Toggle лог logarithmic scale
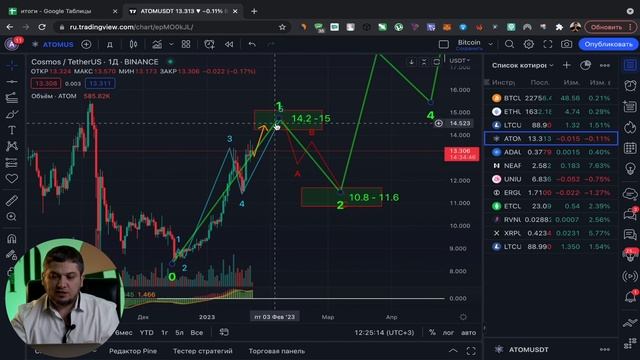This screenshot has width=640, height=360. (448, 333)
